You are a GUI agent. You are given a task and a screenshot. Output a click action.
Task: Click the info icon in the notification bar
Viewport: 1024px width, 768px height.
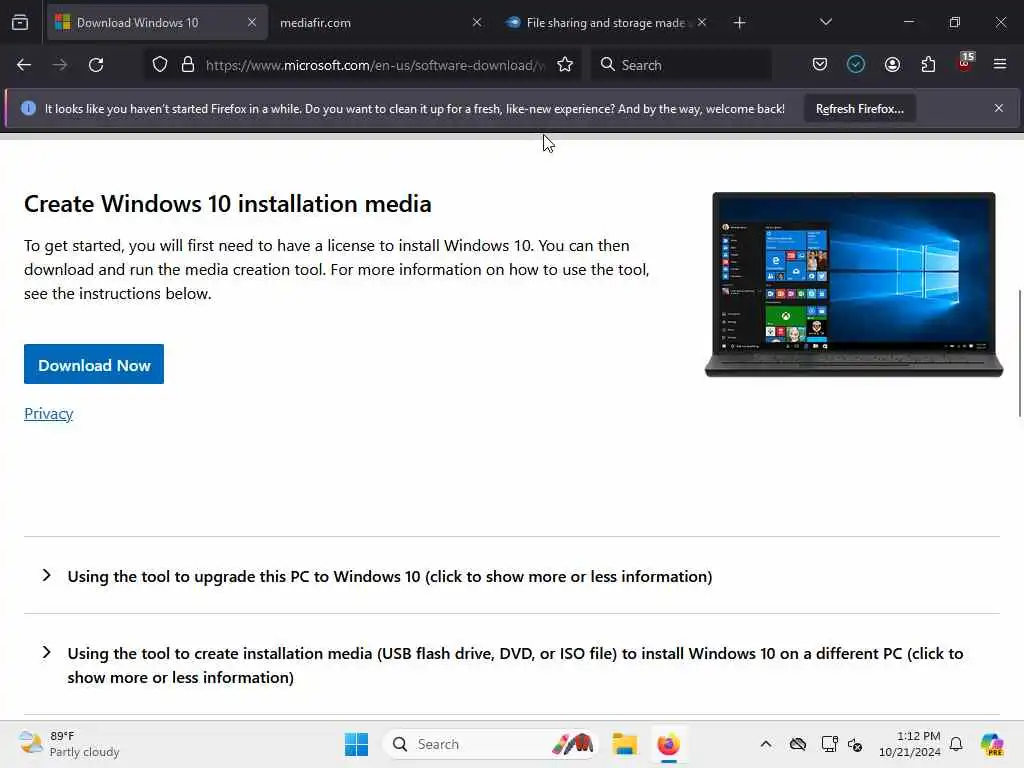(28, 108)
